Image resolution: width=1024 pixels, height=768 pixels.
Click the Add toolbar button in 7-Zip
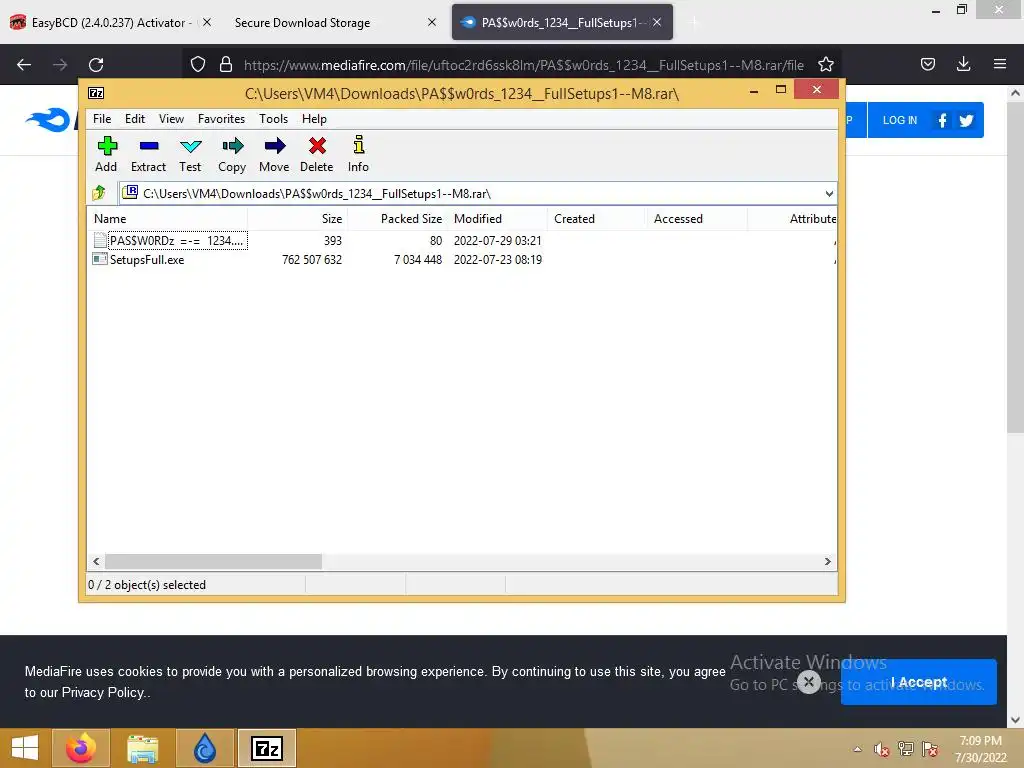[106, 155]
